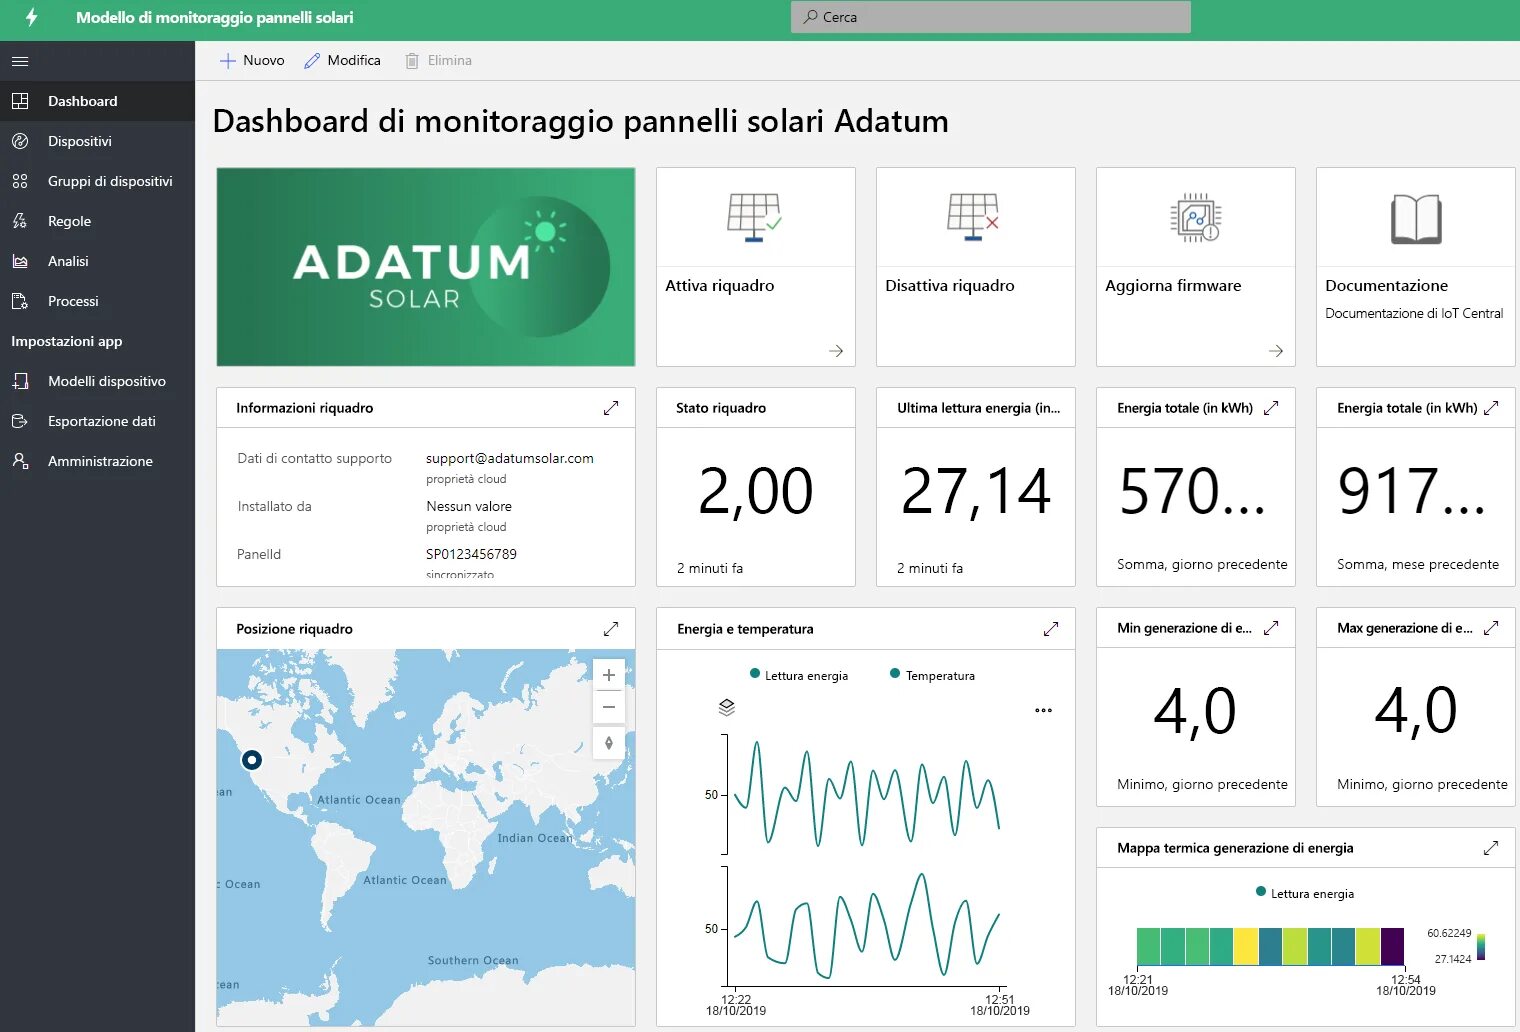Open the Documentazione di IoT Central link
Image resolution: width=1520 pixels, height=1032 pixels.
(1414, 313)
